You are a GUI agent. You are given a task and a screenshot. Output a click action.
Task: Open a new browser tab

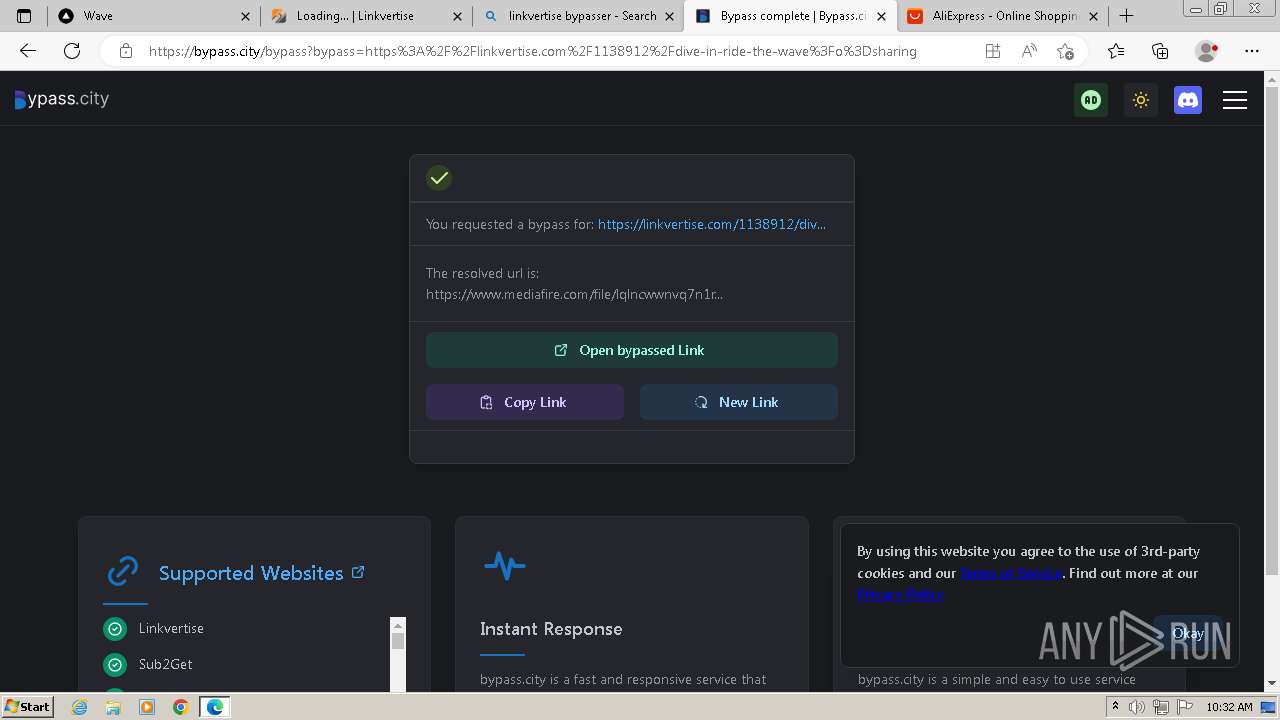1126,16
